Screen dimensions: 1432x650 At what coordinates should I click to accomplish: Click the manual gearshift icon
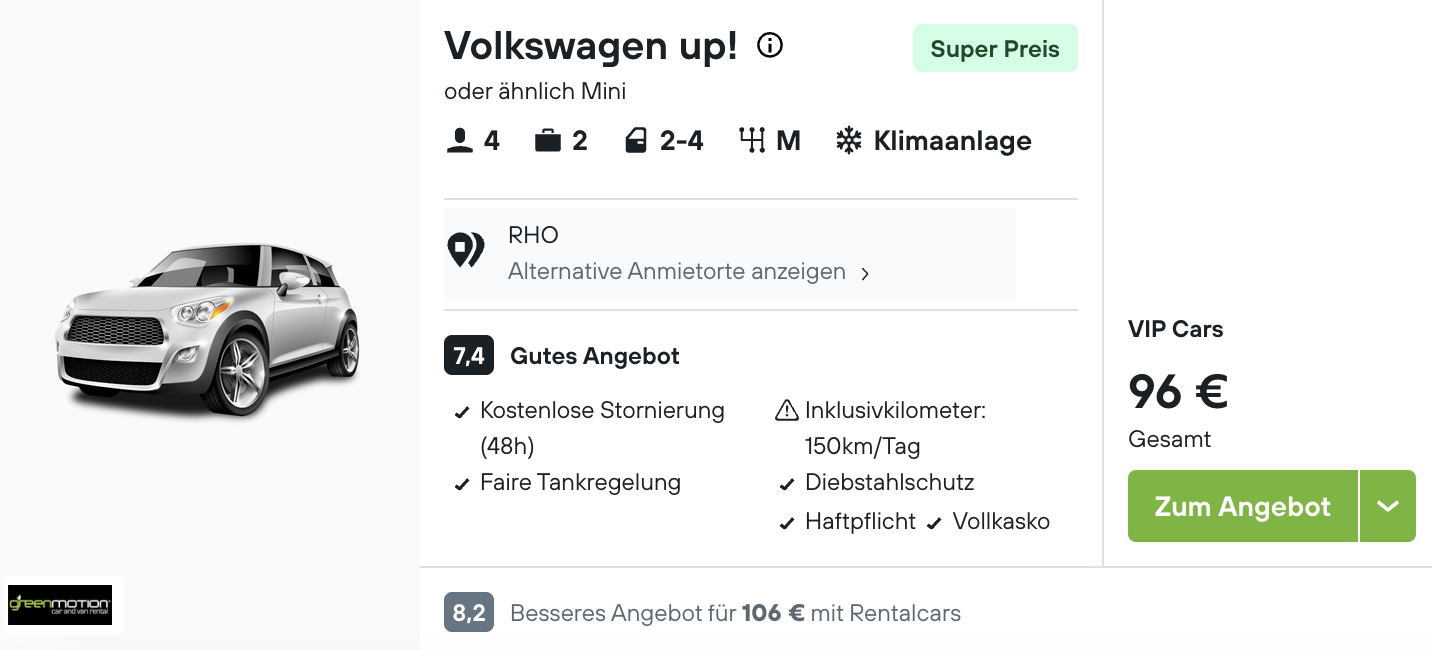click(x=752, y=141)
